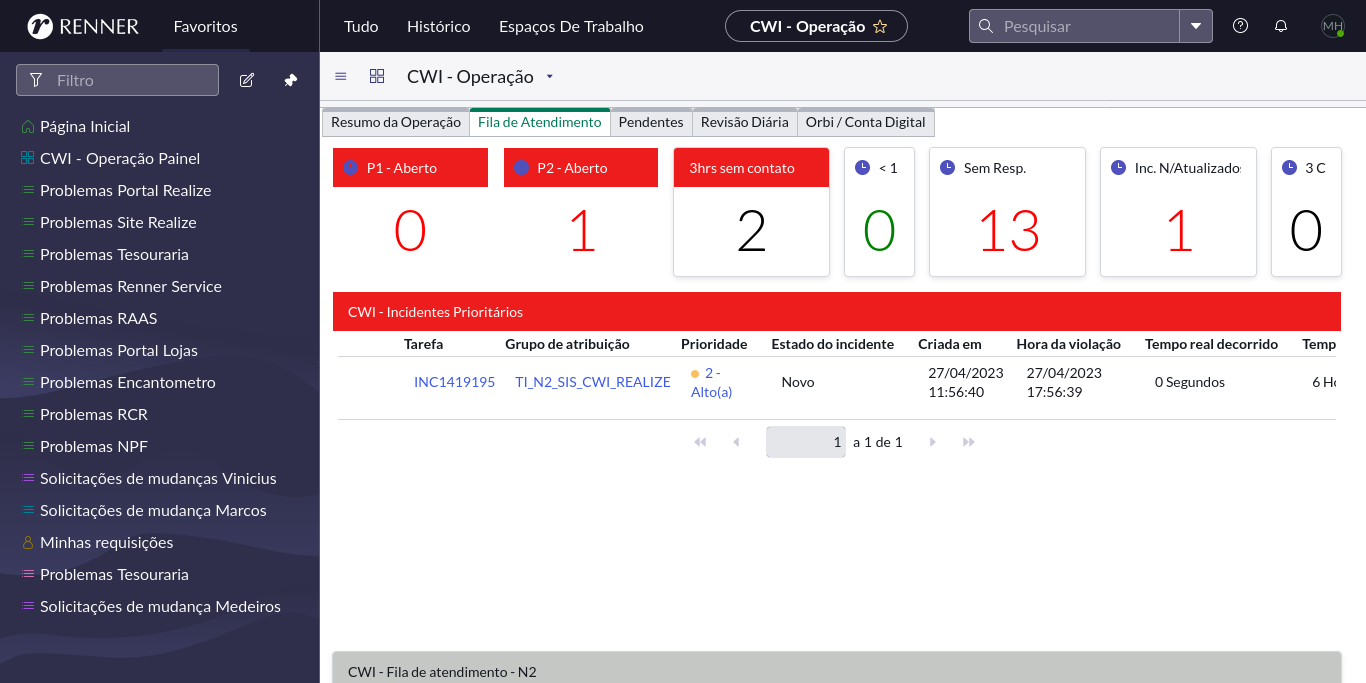Open Solicitações de mudanças Vinicius favorite
The image size is (1366, 683).
[x=158, y=478]
